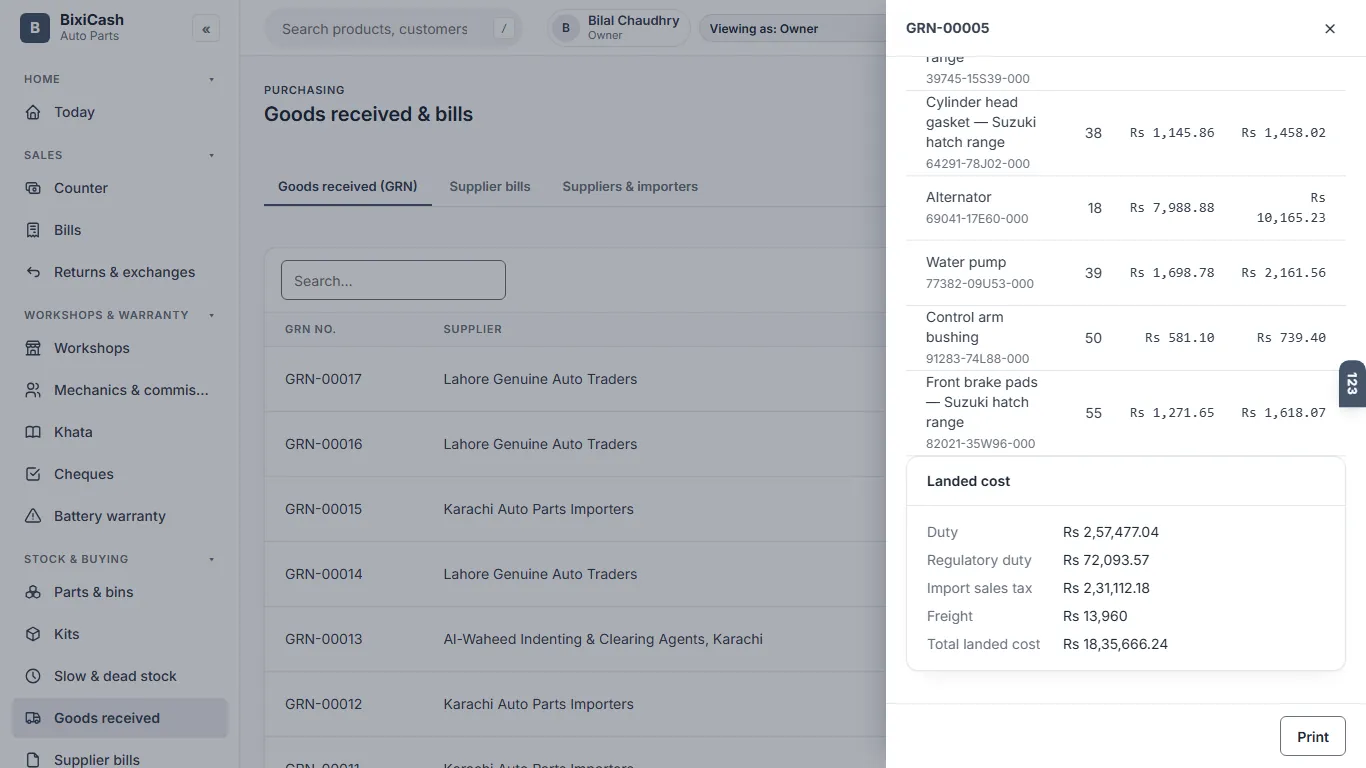This screenshot has height=768, width=1366.
Task: Open the Viewing as: Owner dropdown
Action: point(792,29)
